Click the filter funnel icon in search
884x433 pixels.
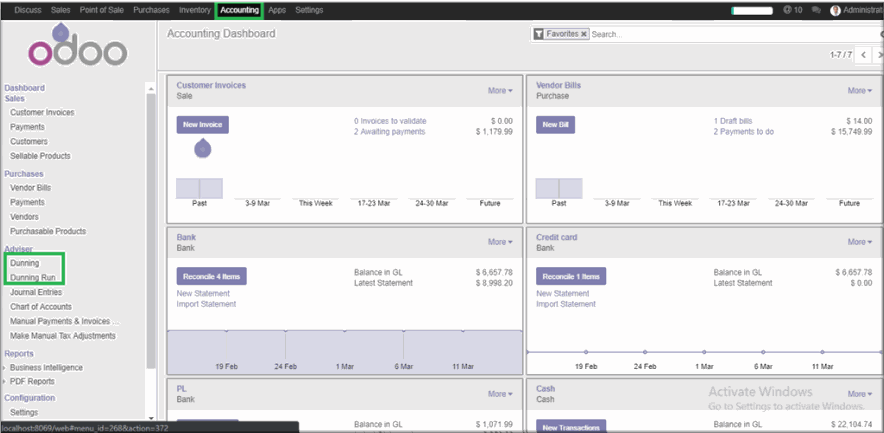point(539,34)
